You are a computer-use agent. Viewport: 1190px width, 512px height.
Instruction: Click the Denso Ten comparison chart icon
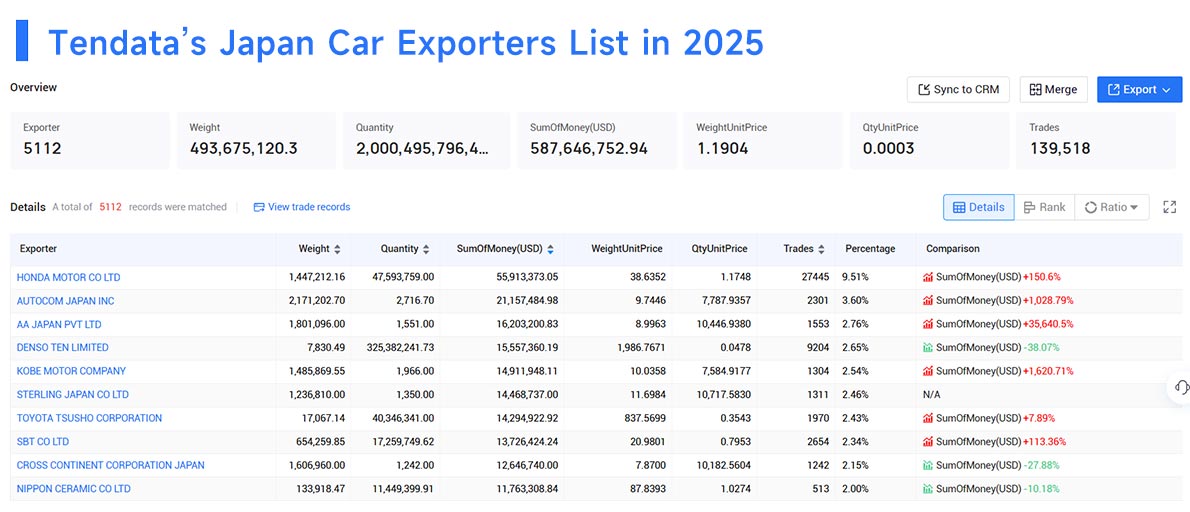(927, 347)
